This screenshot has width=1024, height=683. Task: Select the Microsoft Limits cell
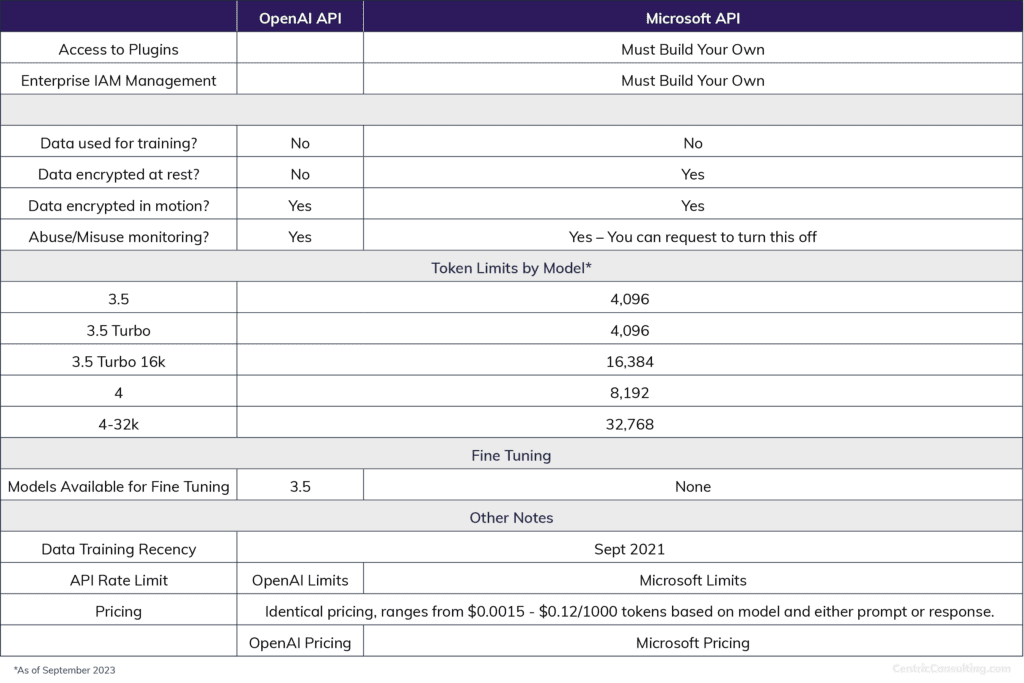click(x=693, y=579)
